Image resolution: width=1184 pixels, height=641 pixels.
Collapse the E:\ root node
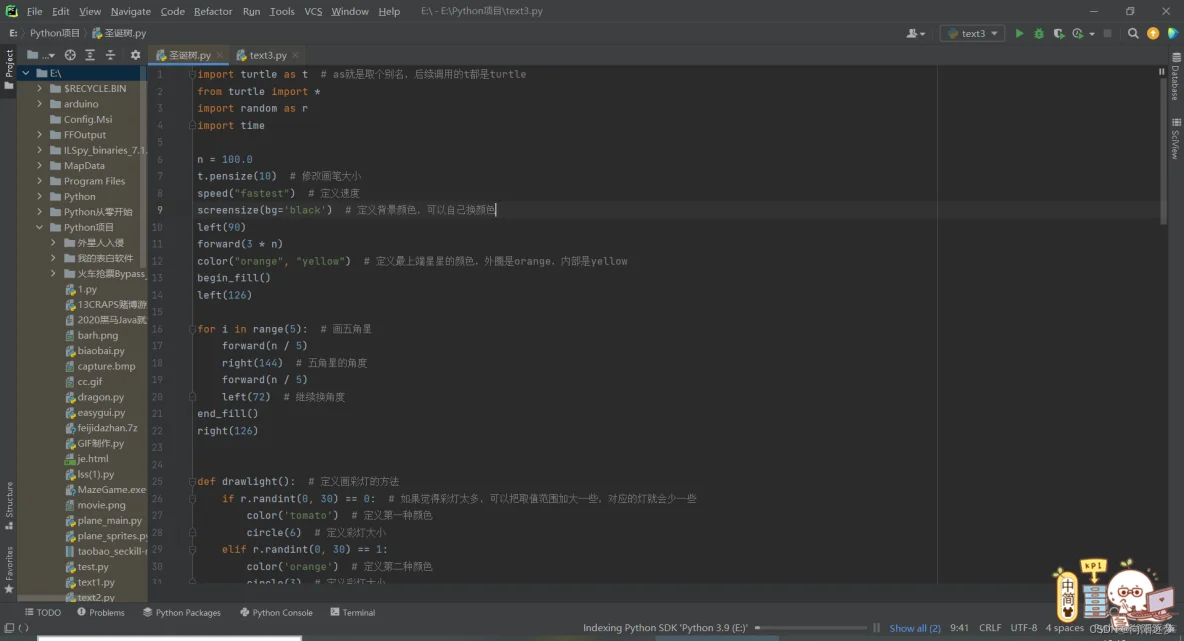click(x=26, y=73)
